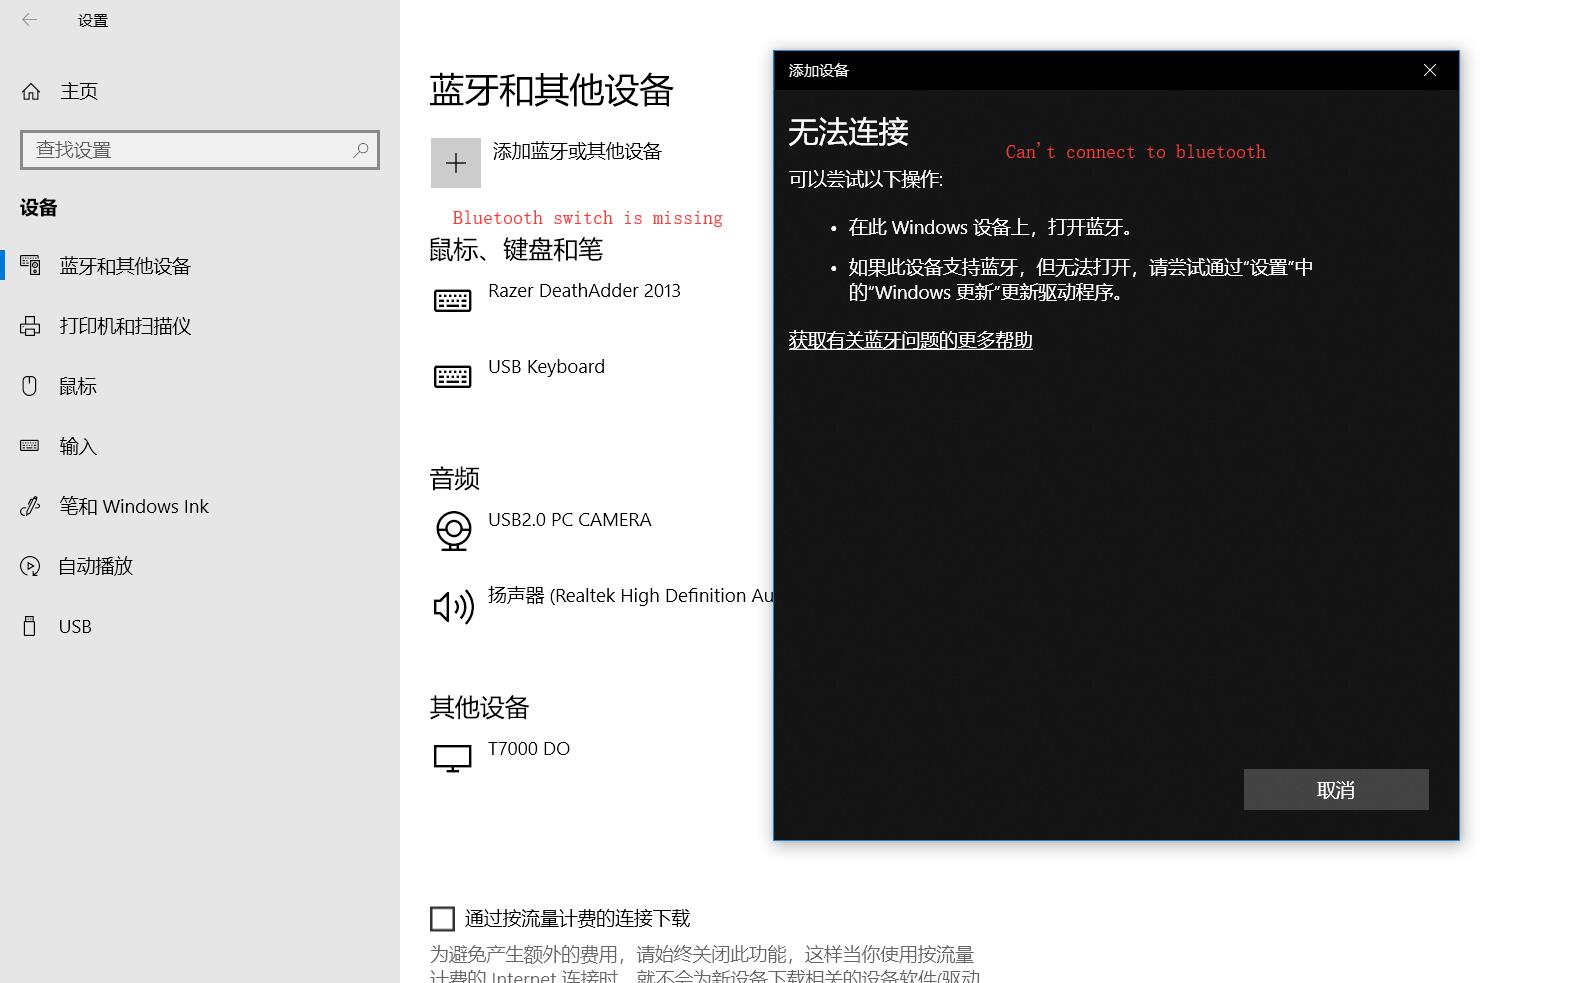Open 蓝牙和其他设备 sidebar entry
Image resolution: width=1571 pixels, height=983 pixels.
coord(125,266)
